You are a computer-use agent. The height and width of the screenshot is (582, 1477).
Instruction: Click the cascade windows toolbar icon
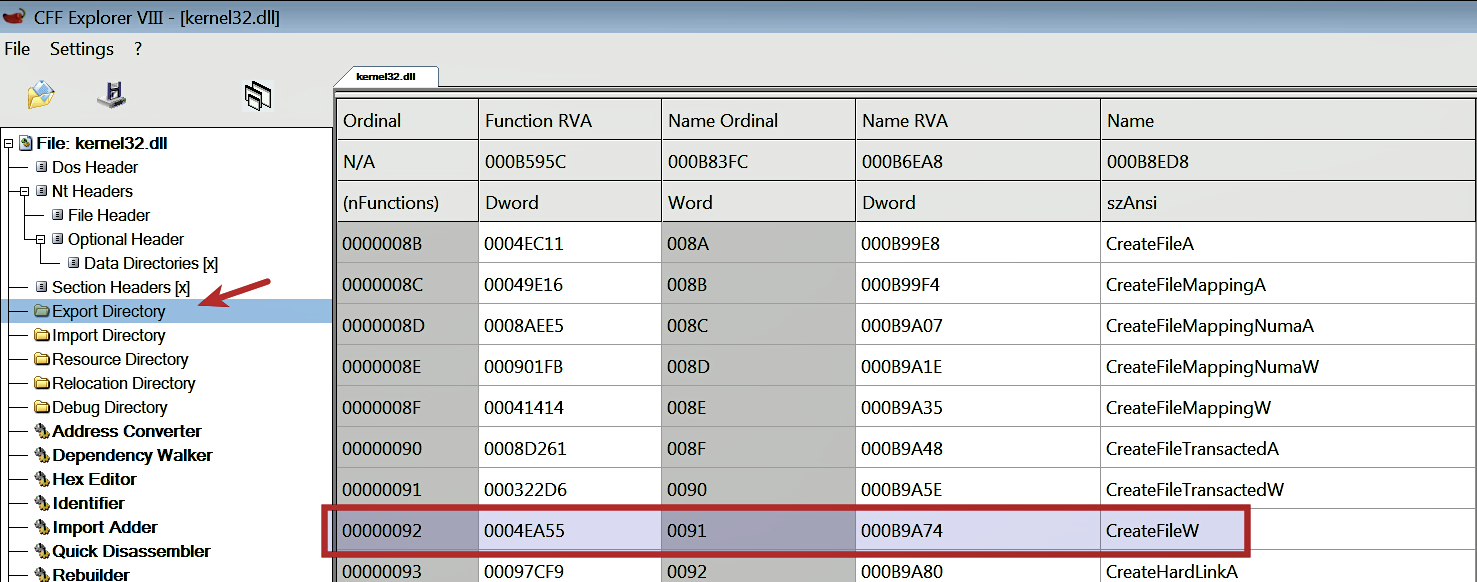click(258, 96)
